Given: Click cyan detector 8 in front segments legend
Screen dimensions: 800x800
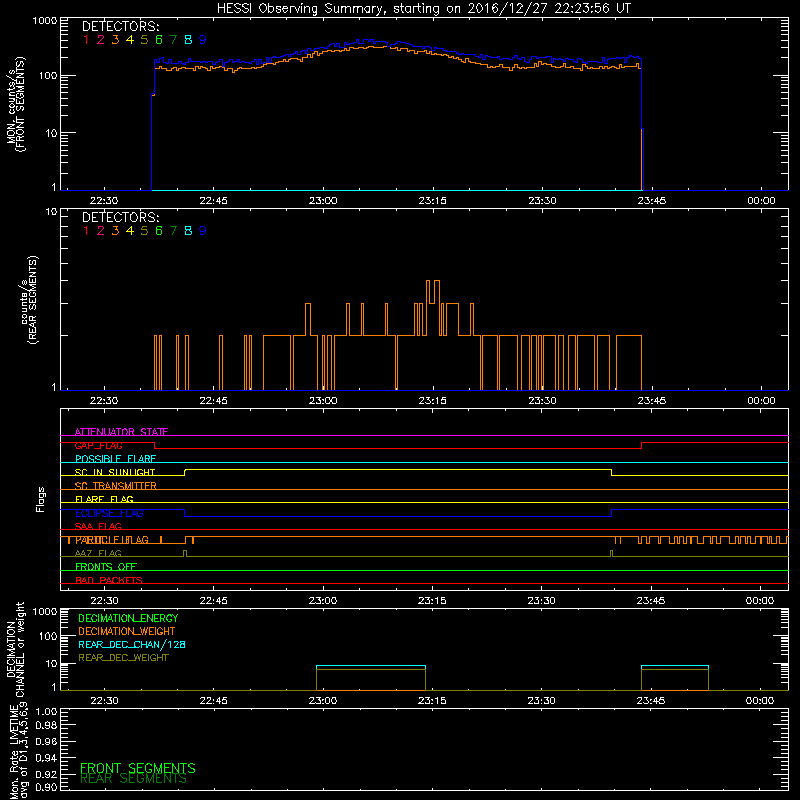Looking at the screenshot, I should tap(188, 40).
